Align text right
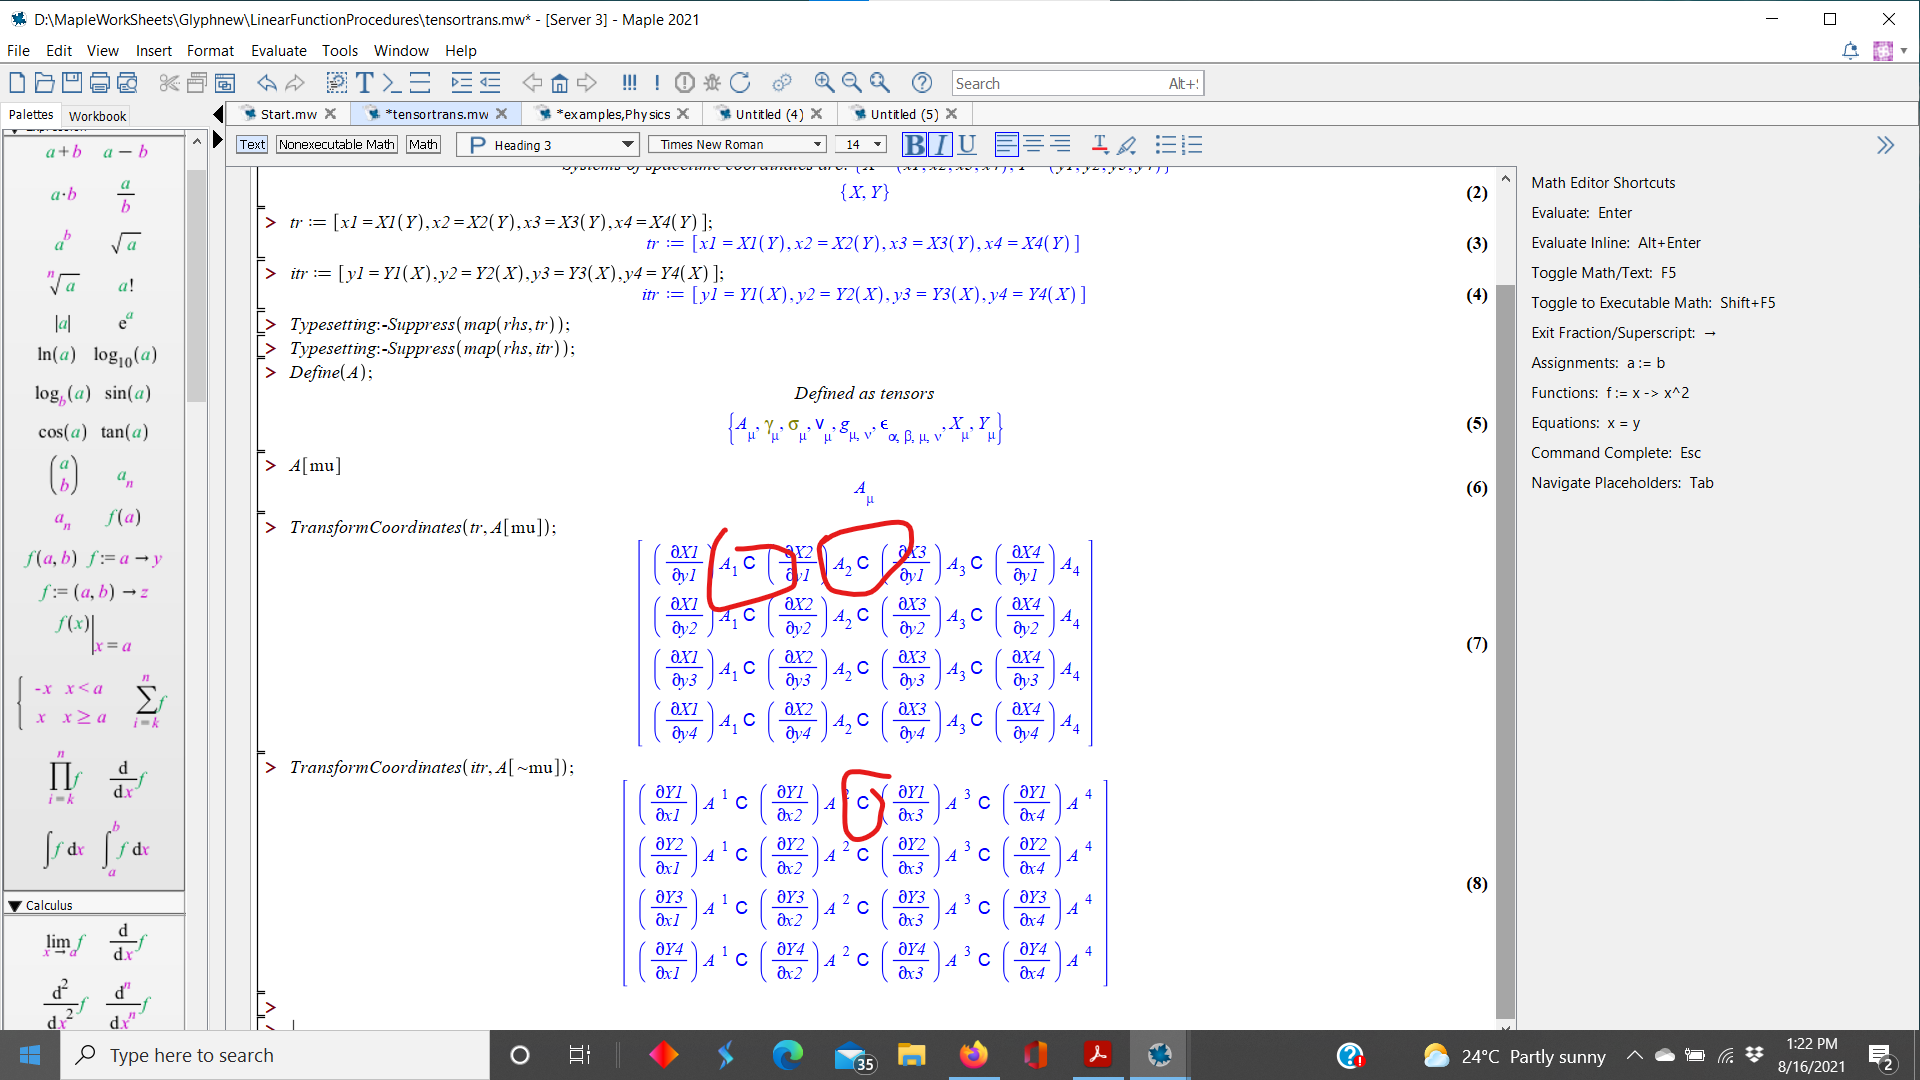Screen dimensions: 1920x1080 pyautogui.click(x=1060, y=145)
